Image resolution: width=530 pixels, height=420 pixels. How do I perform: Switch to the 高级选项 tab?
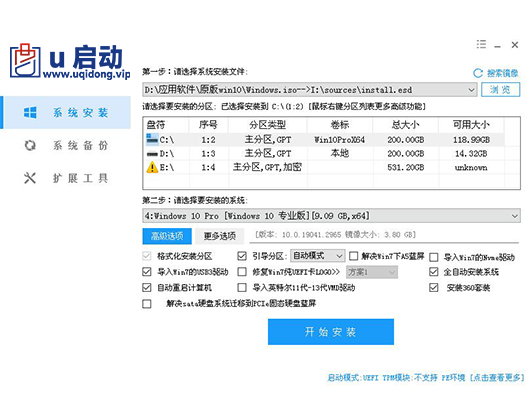(167, 236)
